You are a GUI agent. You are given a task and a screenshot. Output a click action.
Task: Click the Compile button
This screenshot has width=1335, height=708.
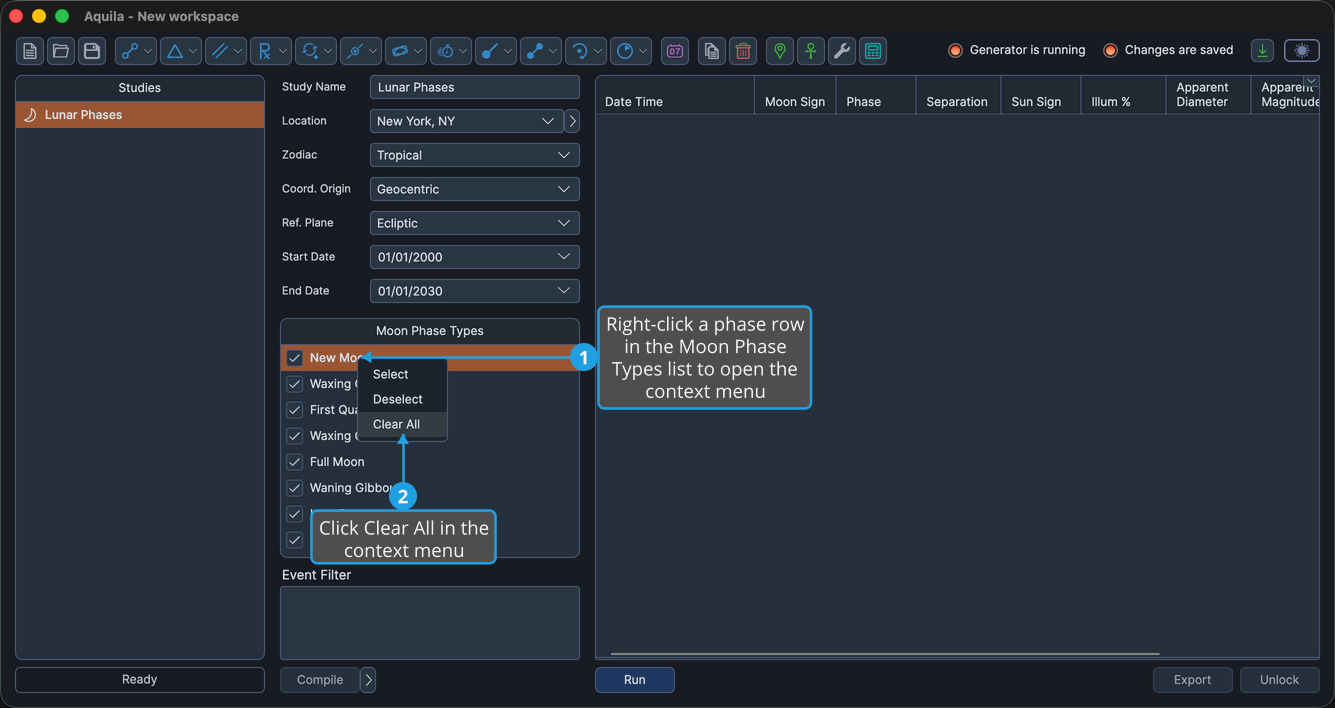(x=320, y=680)
